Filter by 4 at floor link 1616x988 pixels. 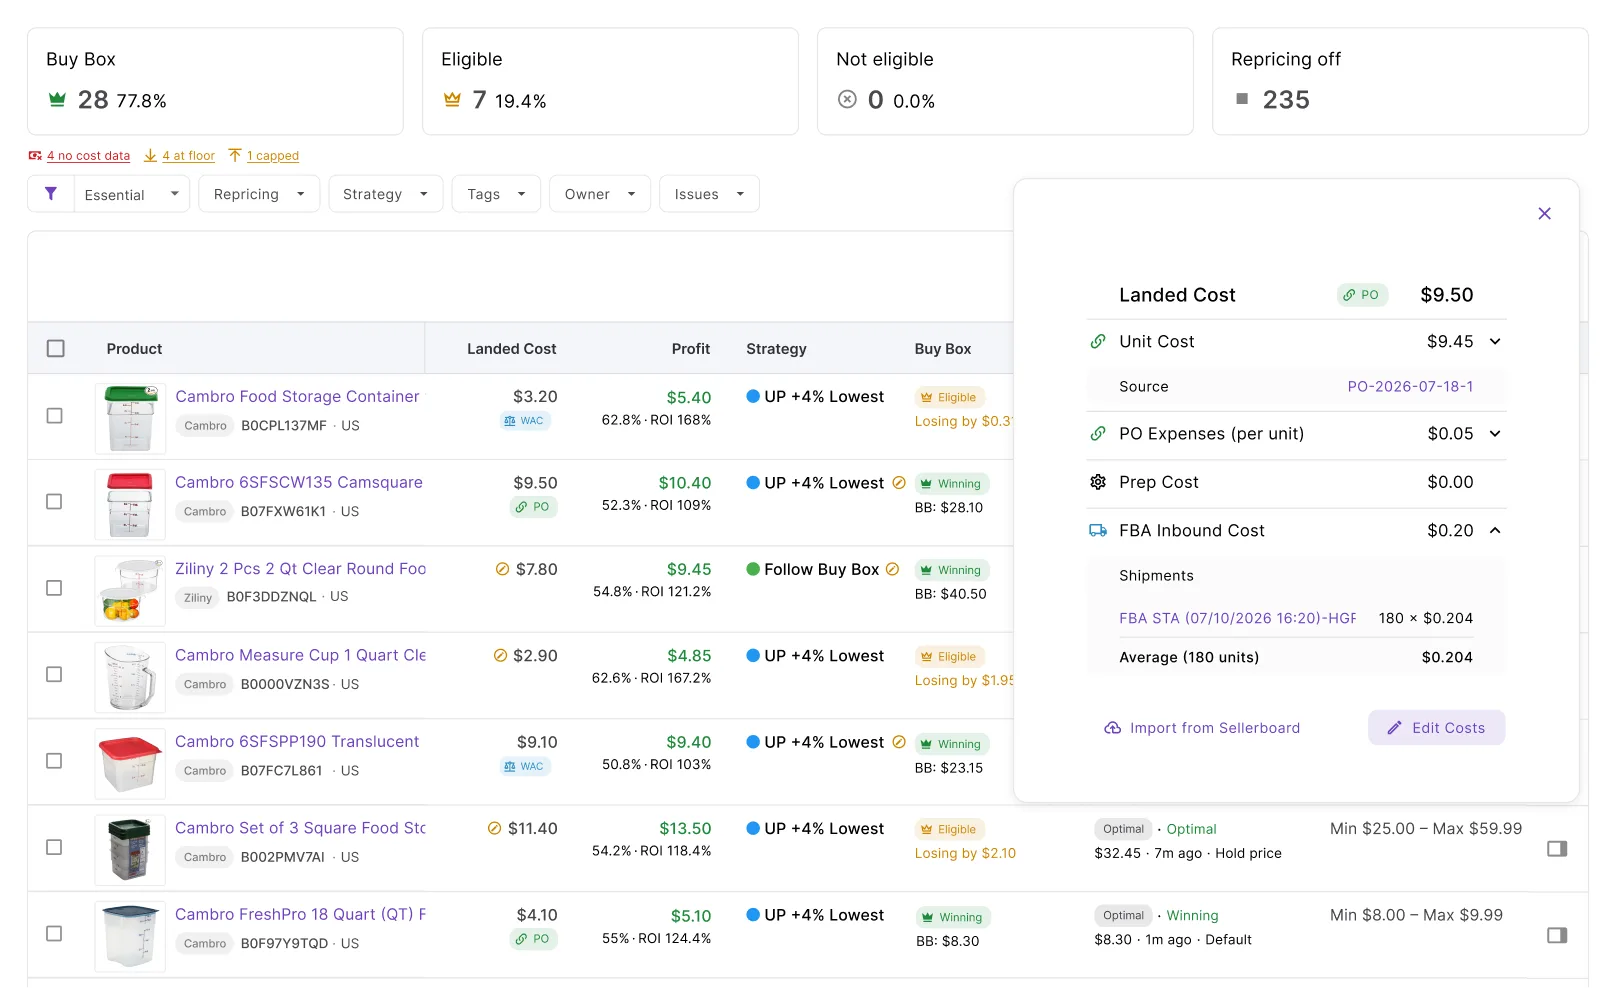[x=188, y=156]
